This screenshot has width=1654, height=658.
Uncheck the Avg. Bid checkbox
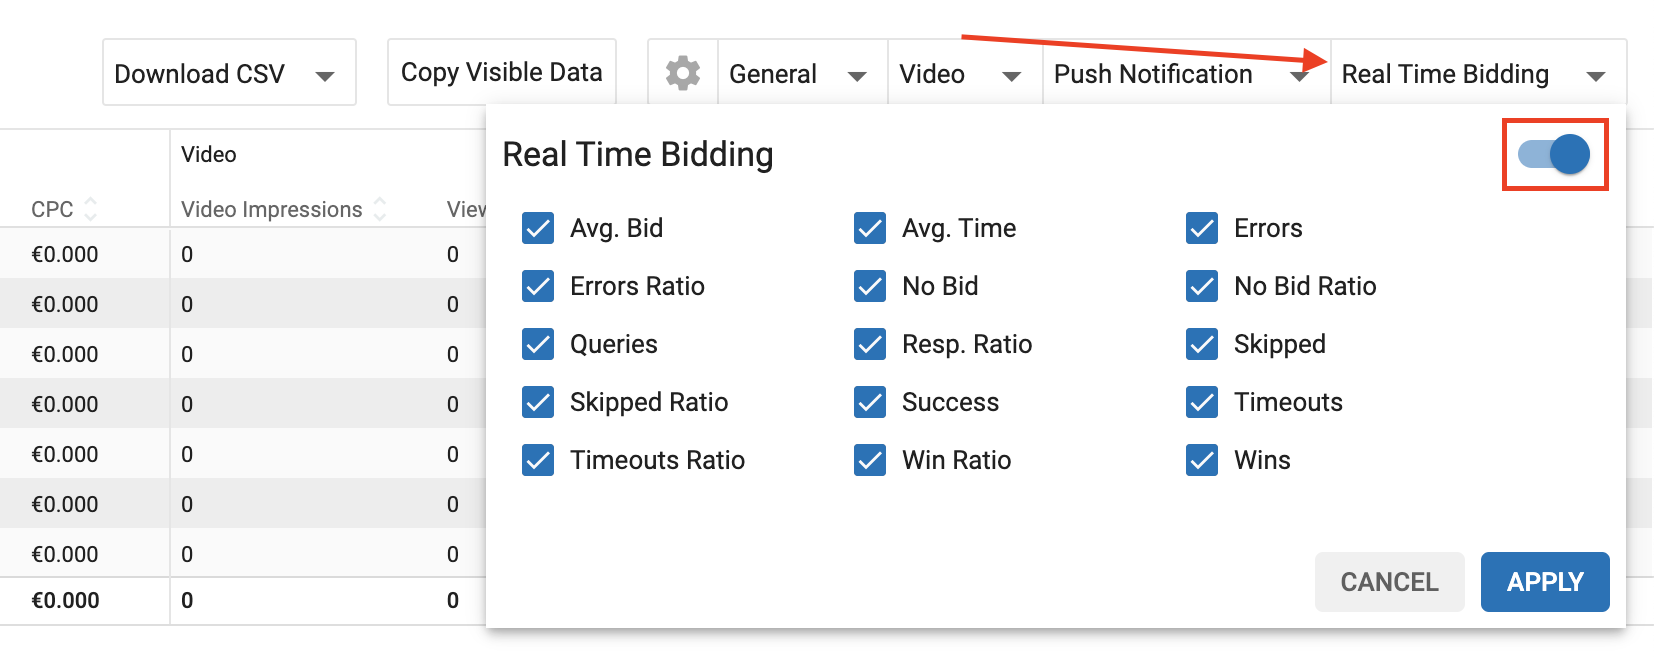[538, 228]
